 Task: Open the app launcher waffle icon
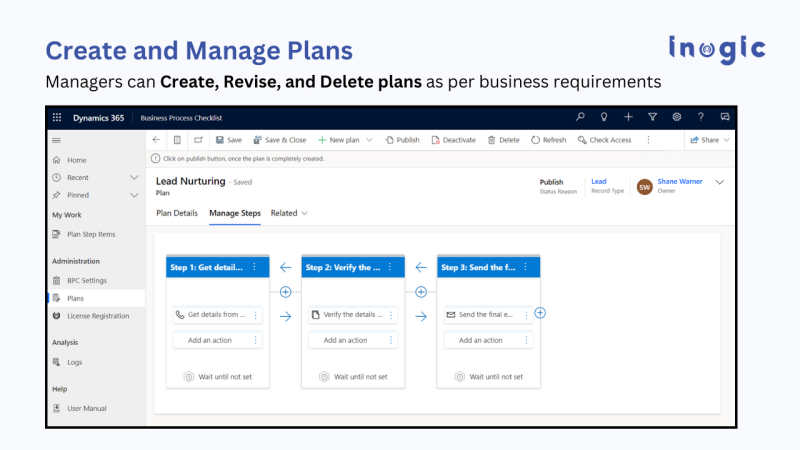(x=57, y=118)
